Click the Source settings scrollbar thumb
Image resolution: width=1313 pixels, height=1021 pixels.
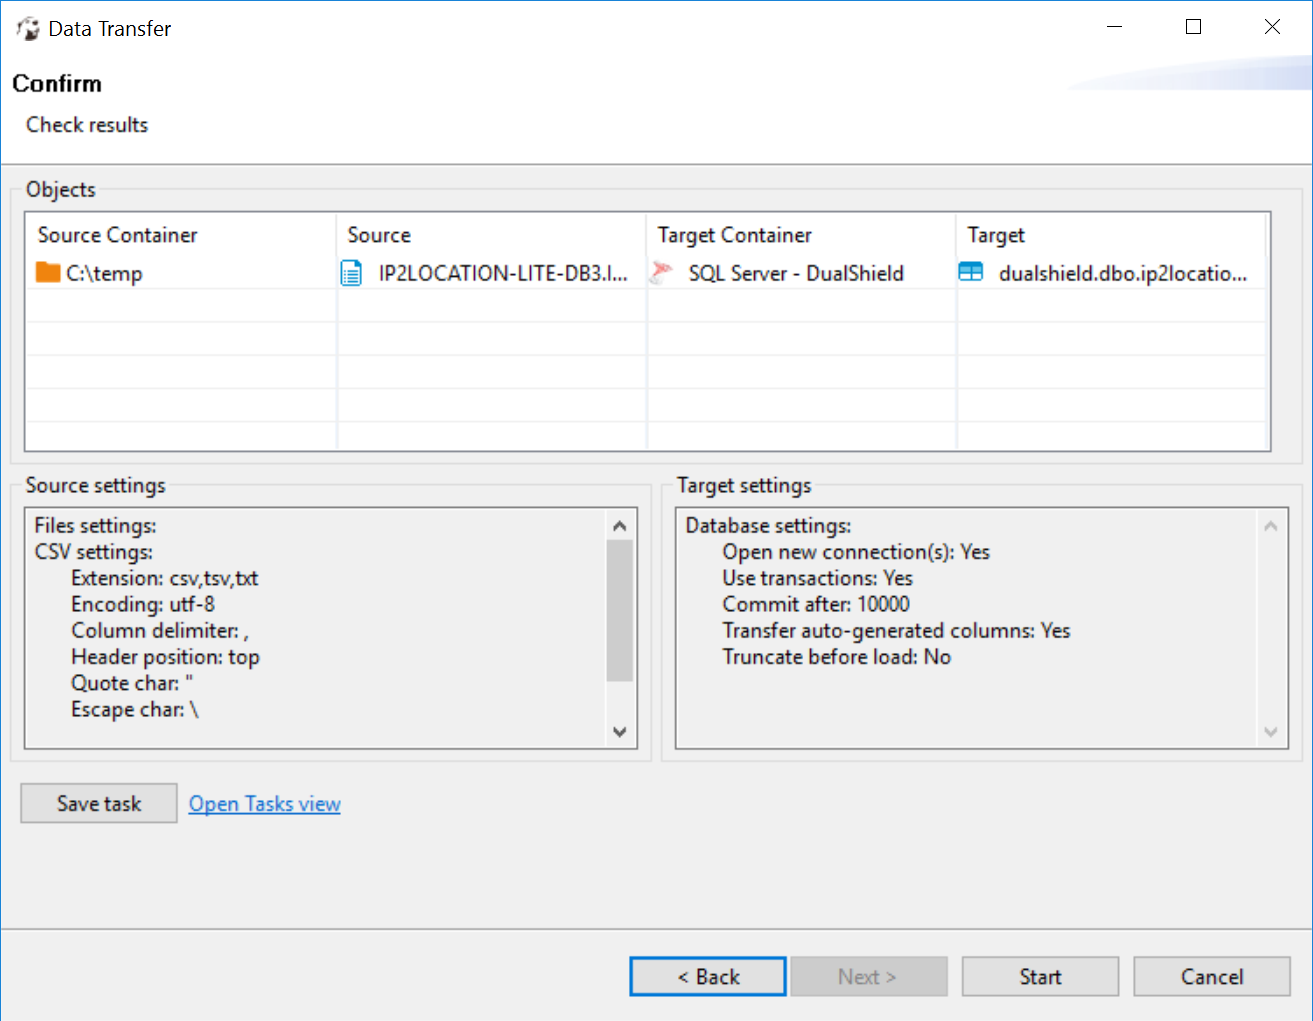click(x=620, y=610)
